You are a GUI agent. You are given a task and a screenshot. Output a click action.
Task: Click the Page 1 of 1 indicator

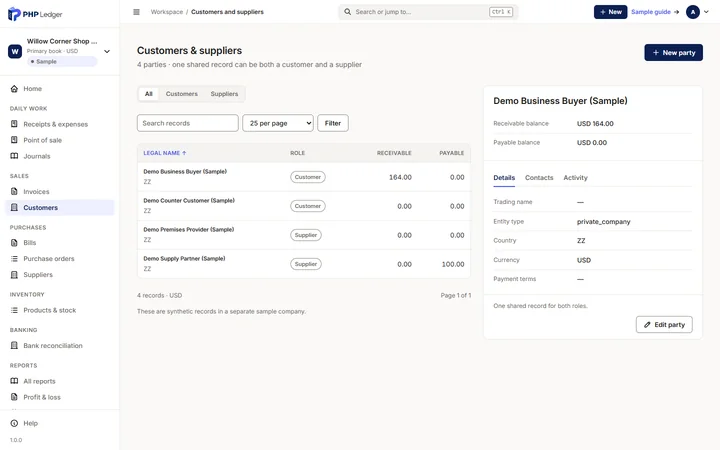[456, 295]
